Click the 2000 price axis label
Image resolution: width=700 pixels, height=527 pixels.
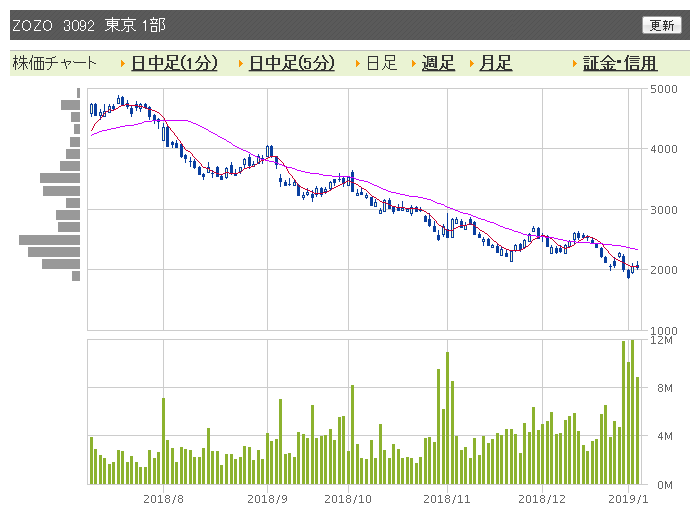click(663, 270)
